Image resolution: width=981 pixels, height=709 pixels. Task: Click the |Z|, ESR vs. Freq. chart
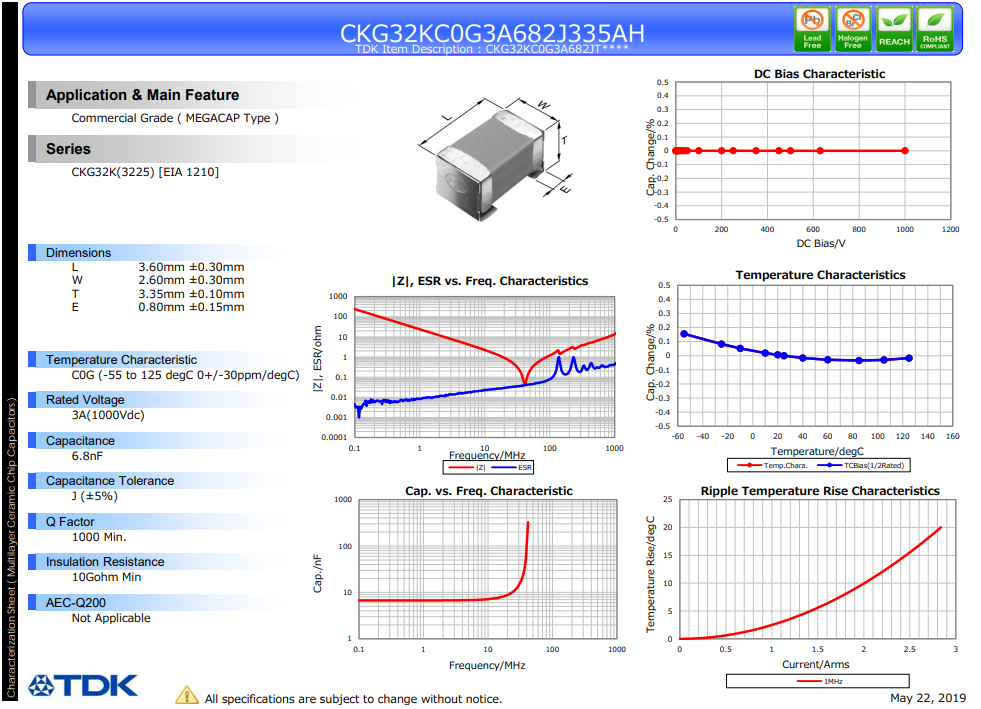pyautogui.click(x=485, y=367)
